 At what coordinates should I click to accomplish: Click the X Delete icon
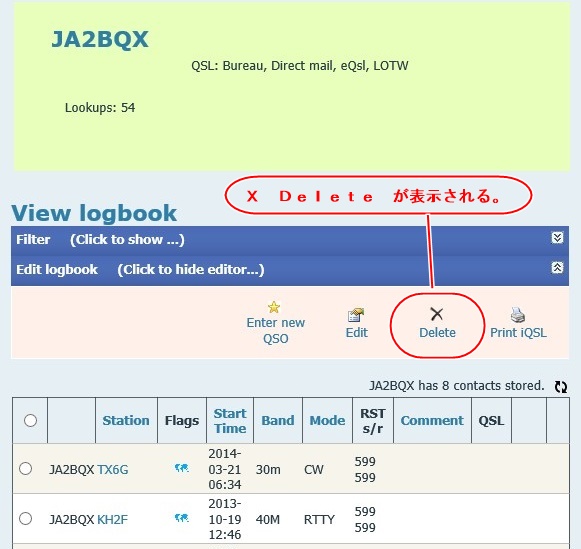click(437, 314)
